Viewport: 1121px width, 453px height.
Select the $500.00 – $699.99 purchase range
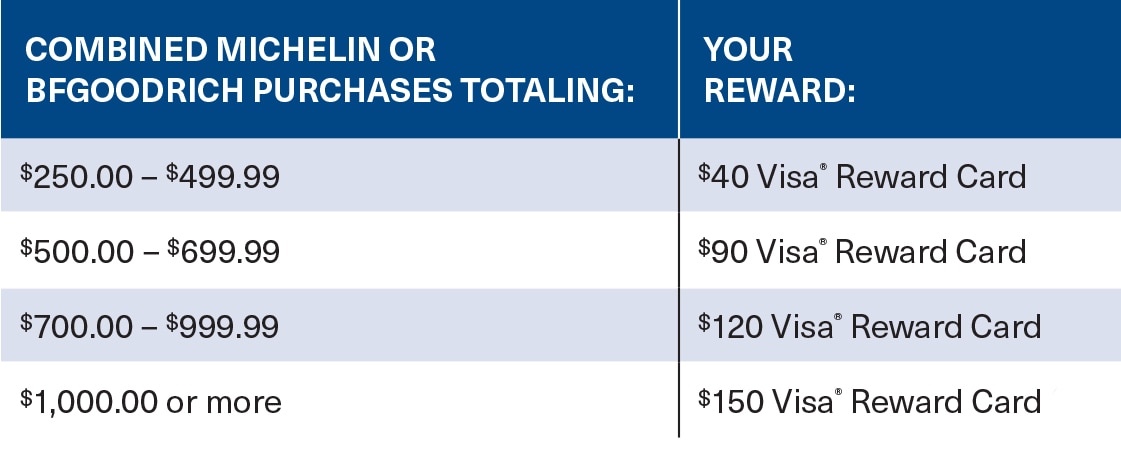coord(149,252)
